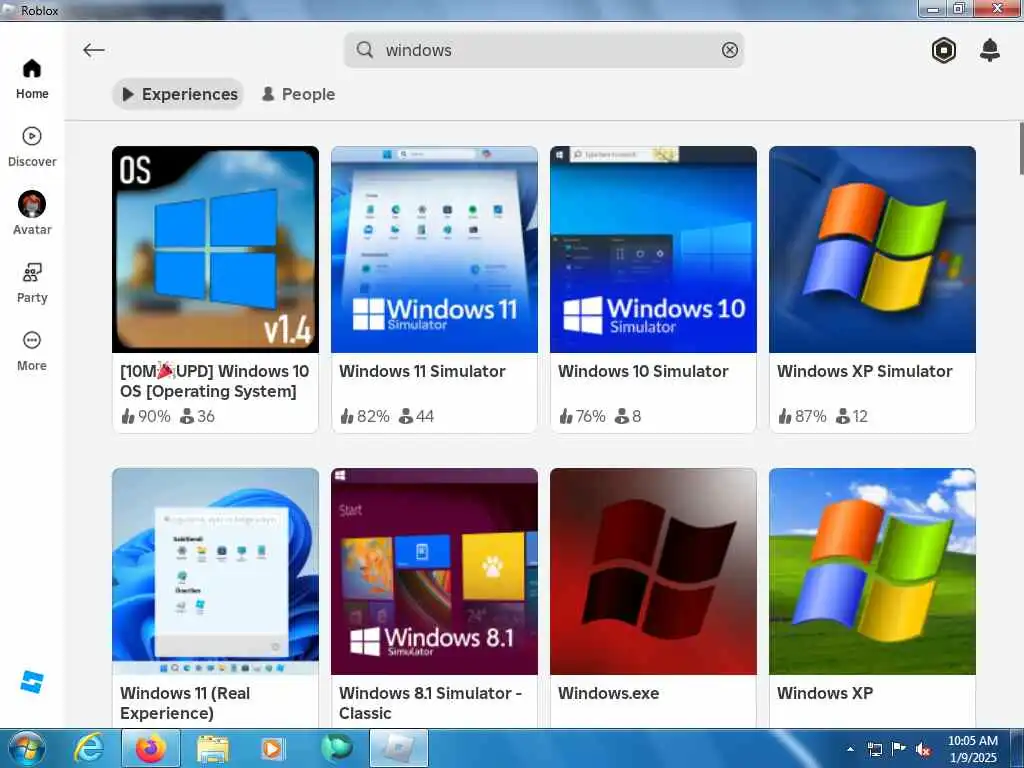This screenshot has width=1024, height=768.
Task: Open Windows 11 Simulator thumbnail
Action: click(434, 249)
